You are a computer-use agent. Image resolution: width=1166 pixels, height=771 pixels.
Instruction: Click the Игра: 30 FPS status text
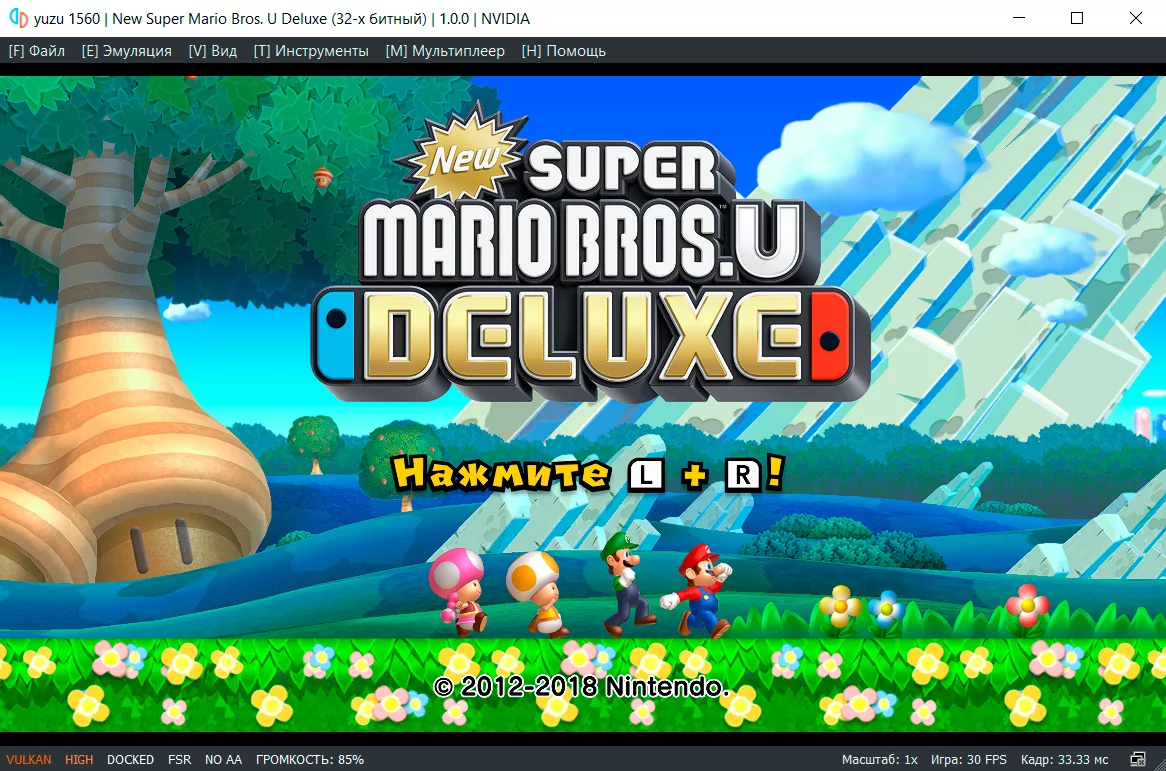968,759
